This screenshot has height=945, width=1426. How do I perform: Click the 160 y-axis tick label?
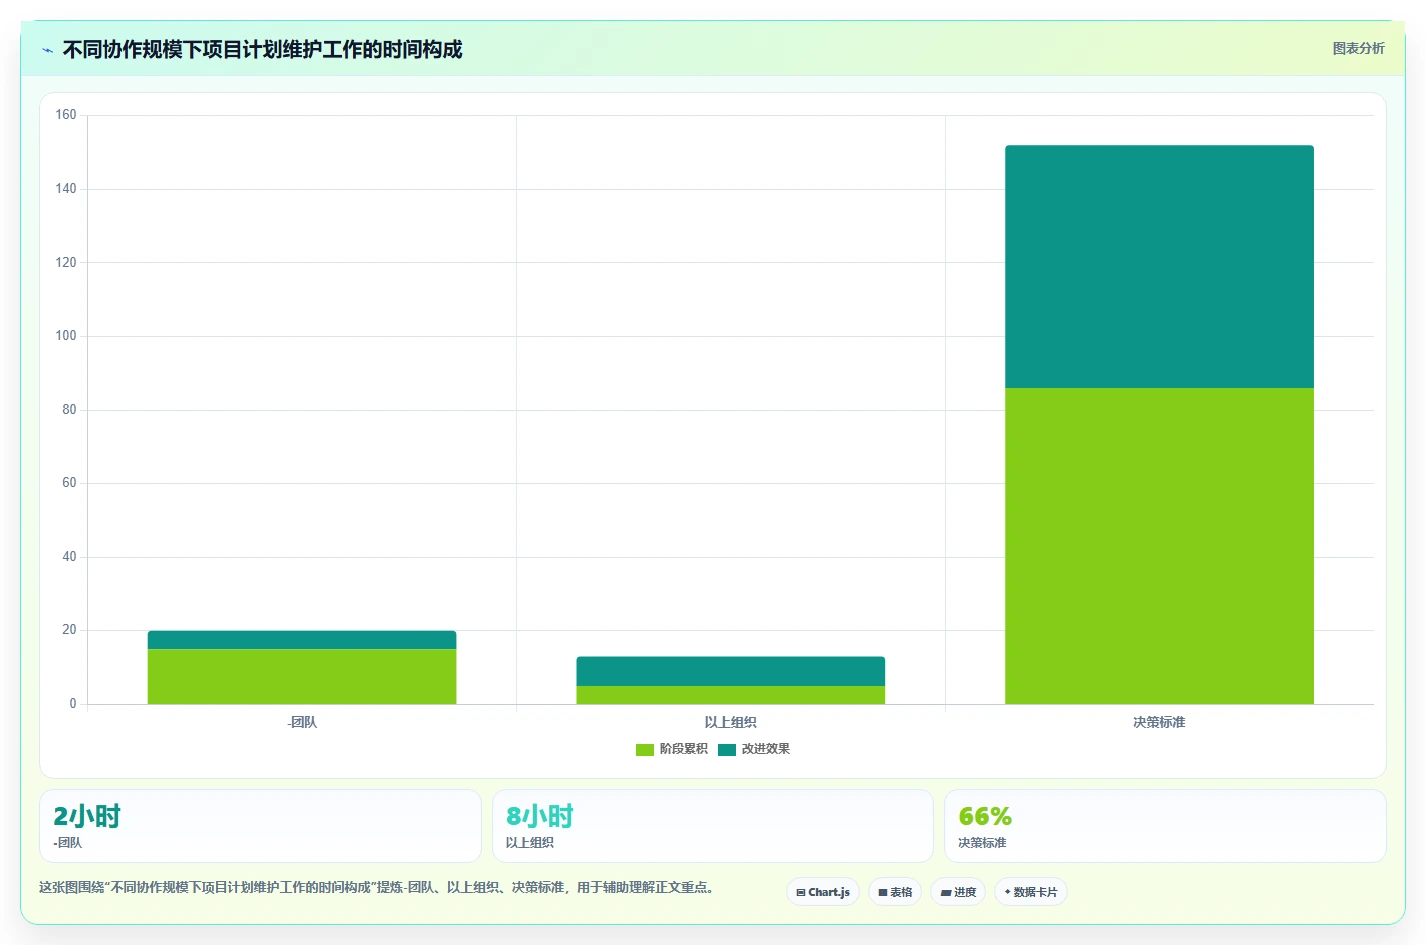(x=66, y=115)
